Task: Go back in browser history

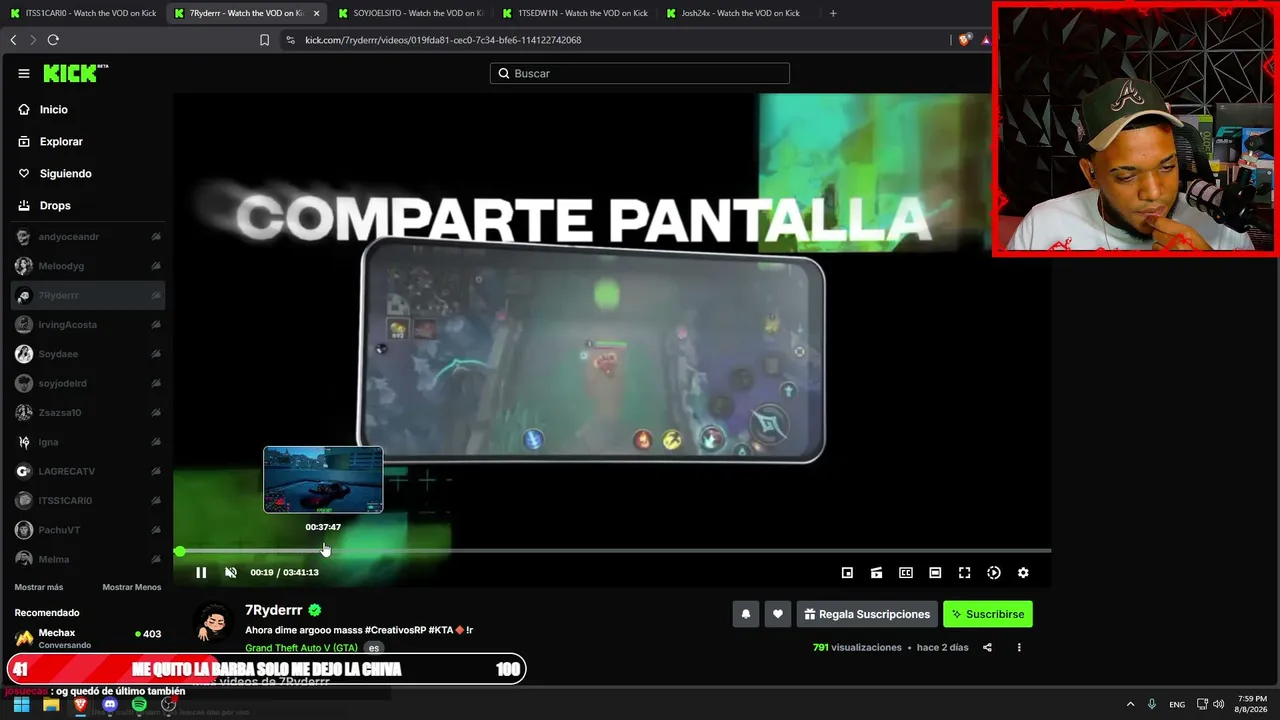Action: 13,40
